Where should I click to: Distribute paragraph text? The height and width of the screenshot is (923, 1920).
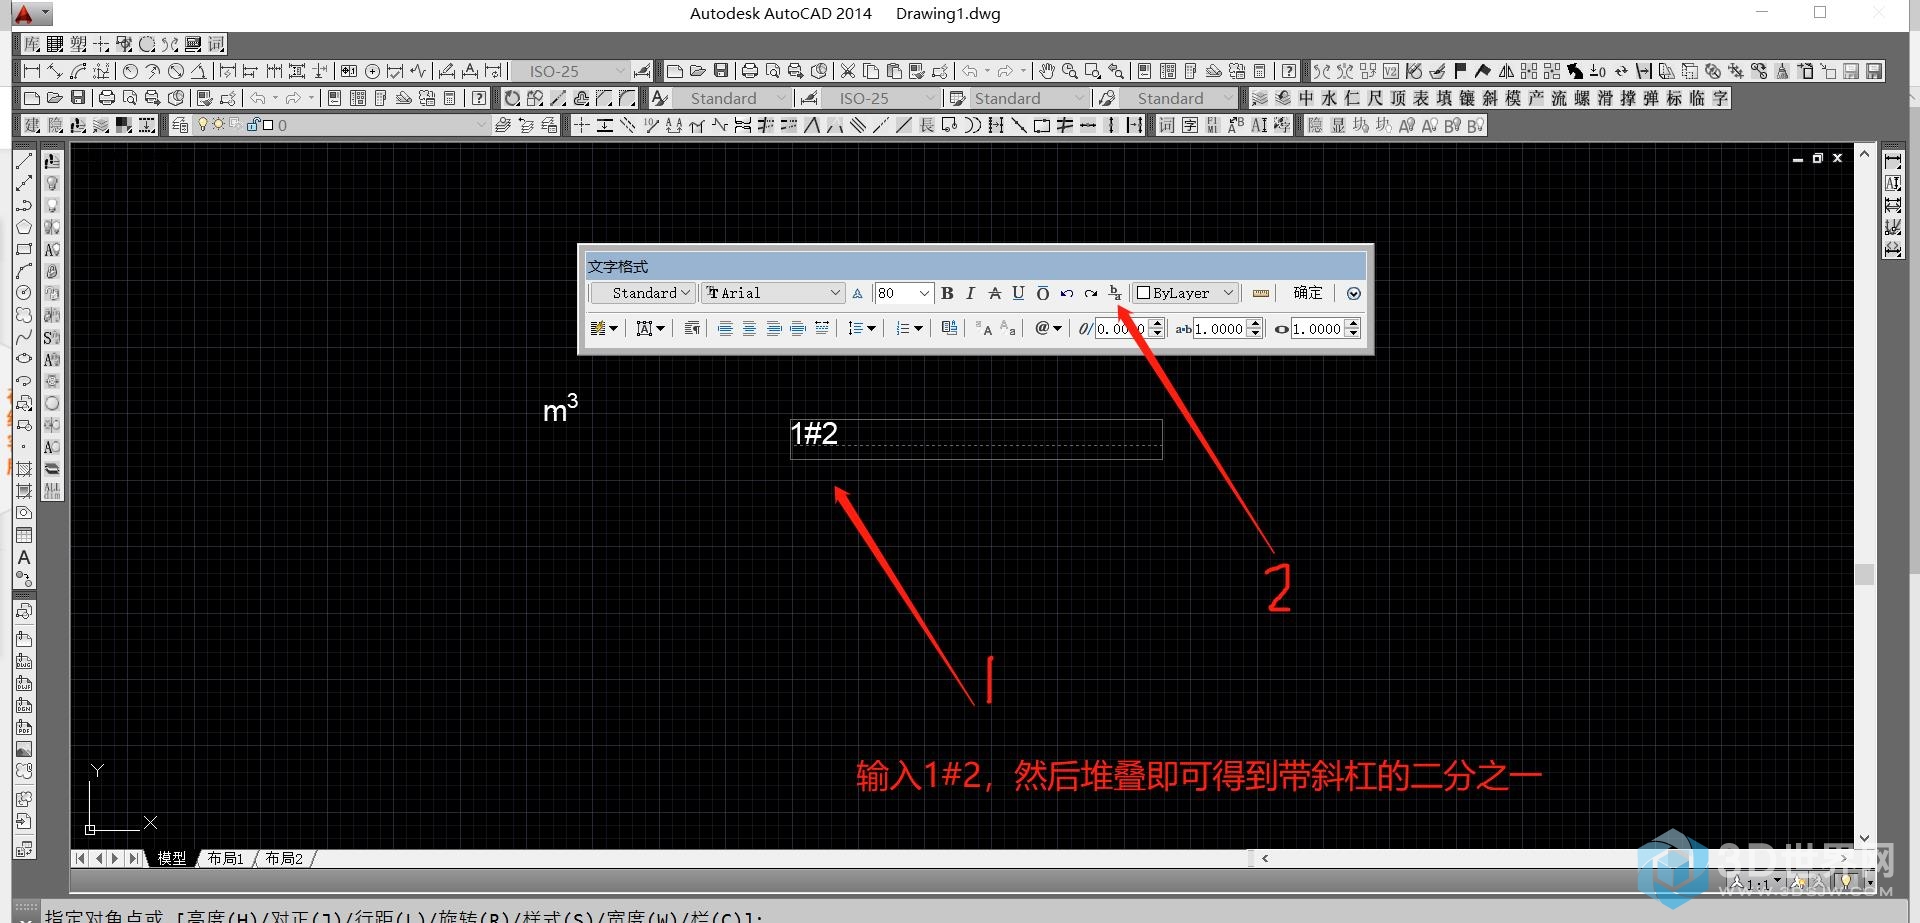click(x=822, y=328)
